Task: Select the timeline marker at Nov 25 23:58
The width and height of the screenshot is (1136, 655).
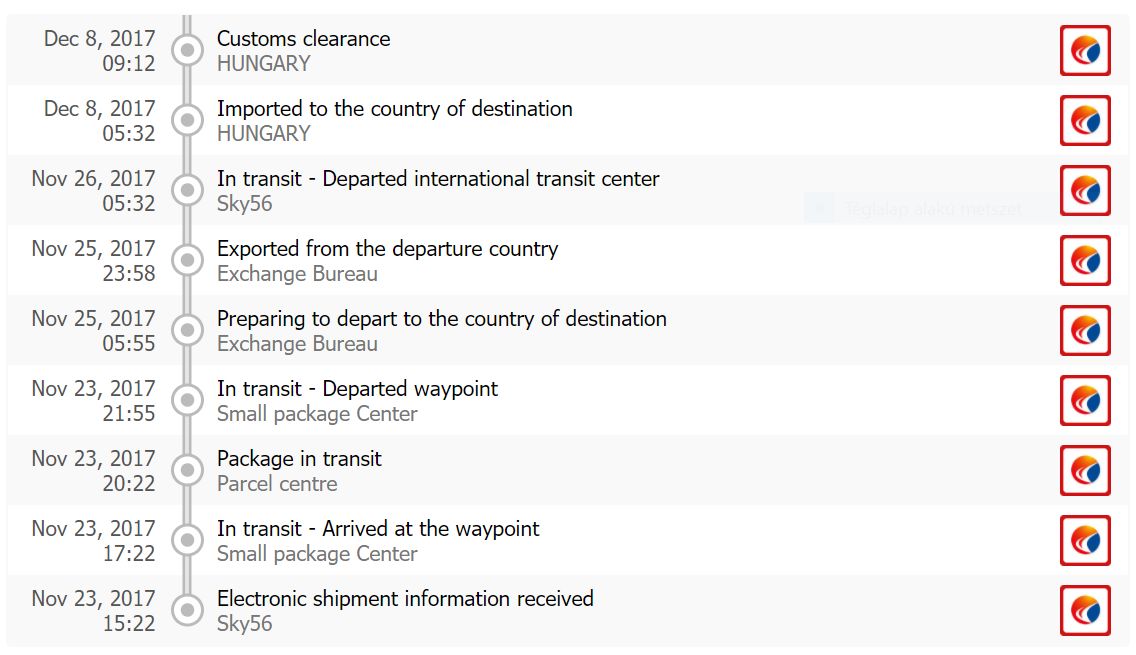Action: [187, 260]
